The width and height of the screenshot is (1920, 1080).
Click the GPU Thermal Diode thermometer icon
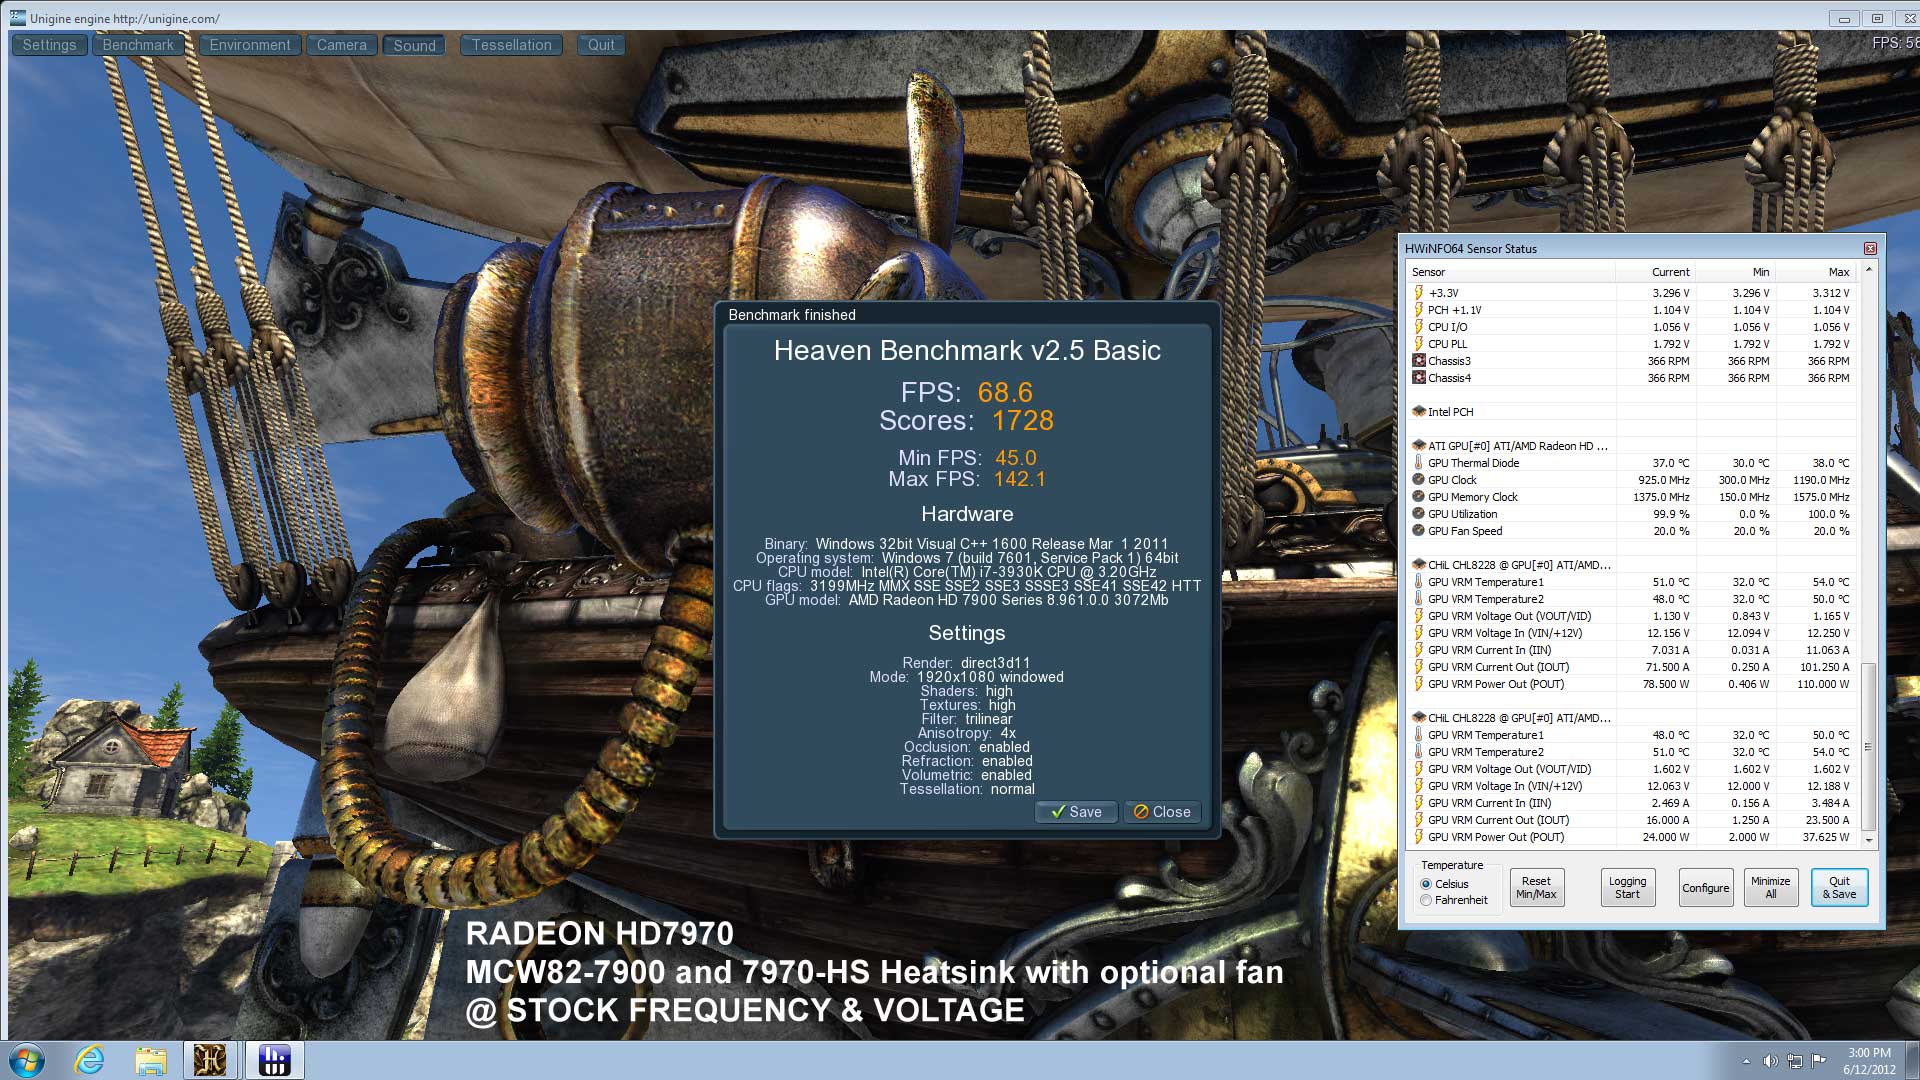tap(1418, 463)
